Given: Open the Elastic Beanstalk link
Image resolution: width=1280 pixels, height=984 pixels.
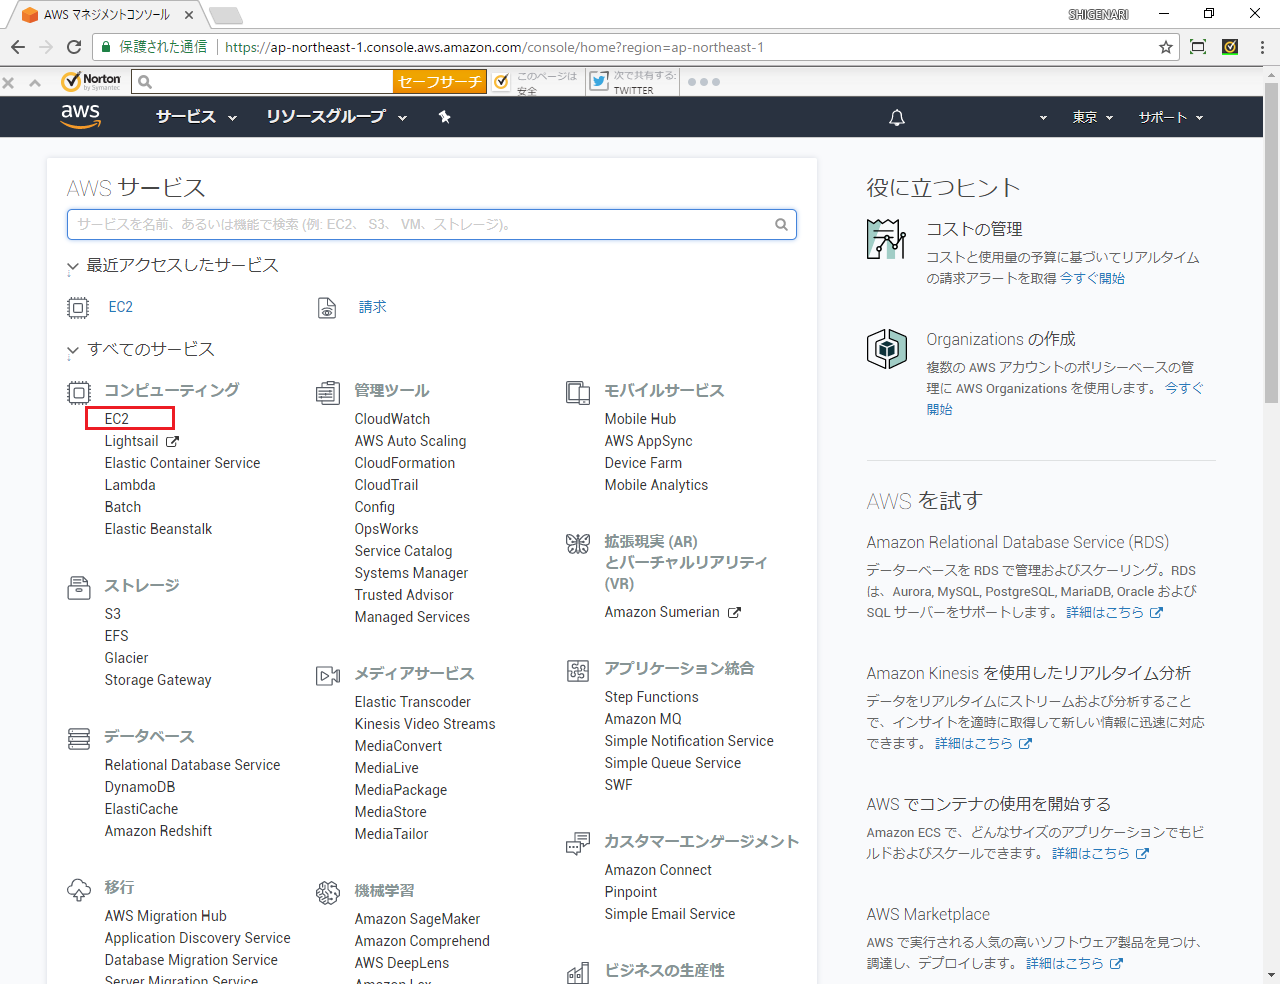Looking at the screenshot, I should 158,529.
